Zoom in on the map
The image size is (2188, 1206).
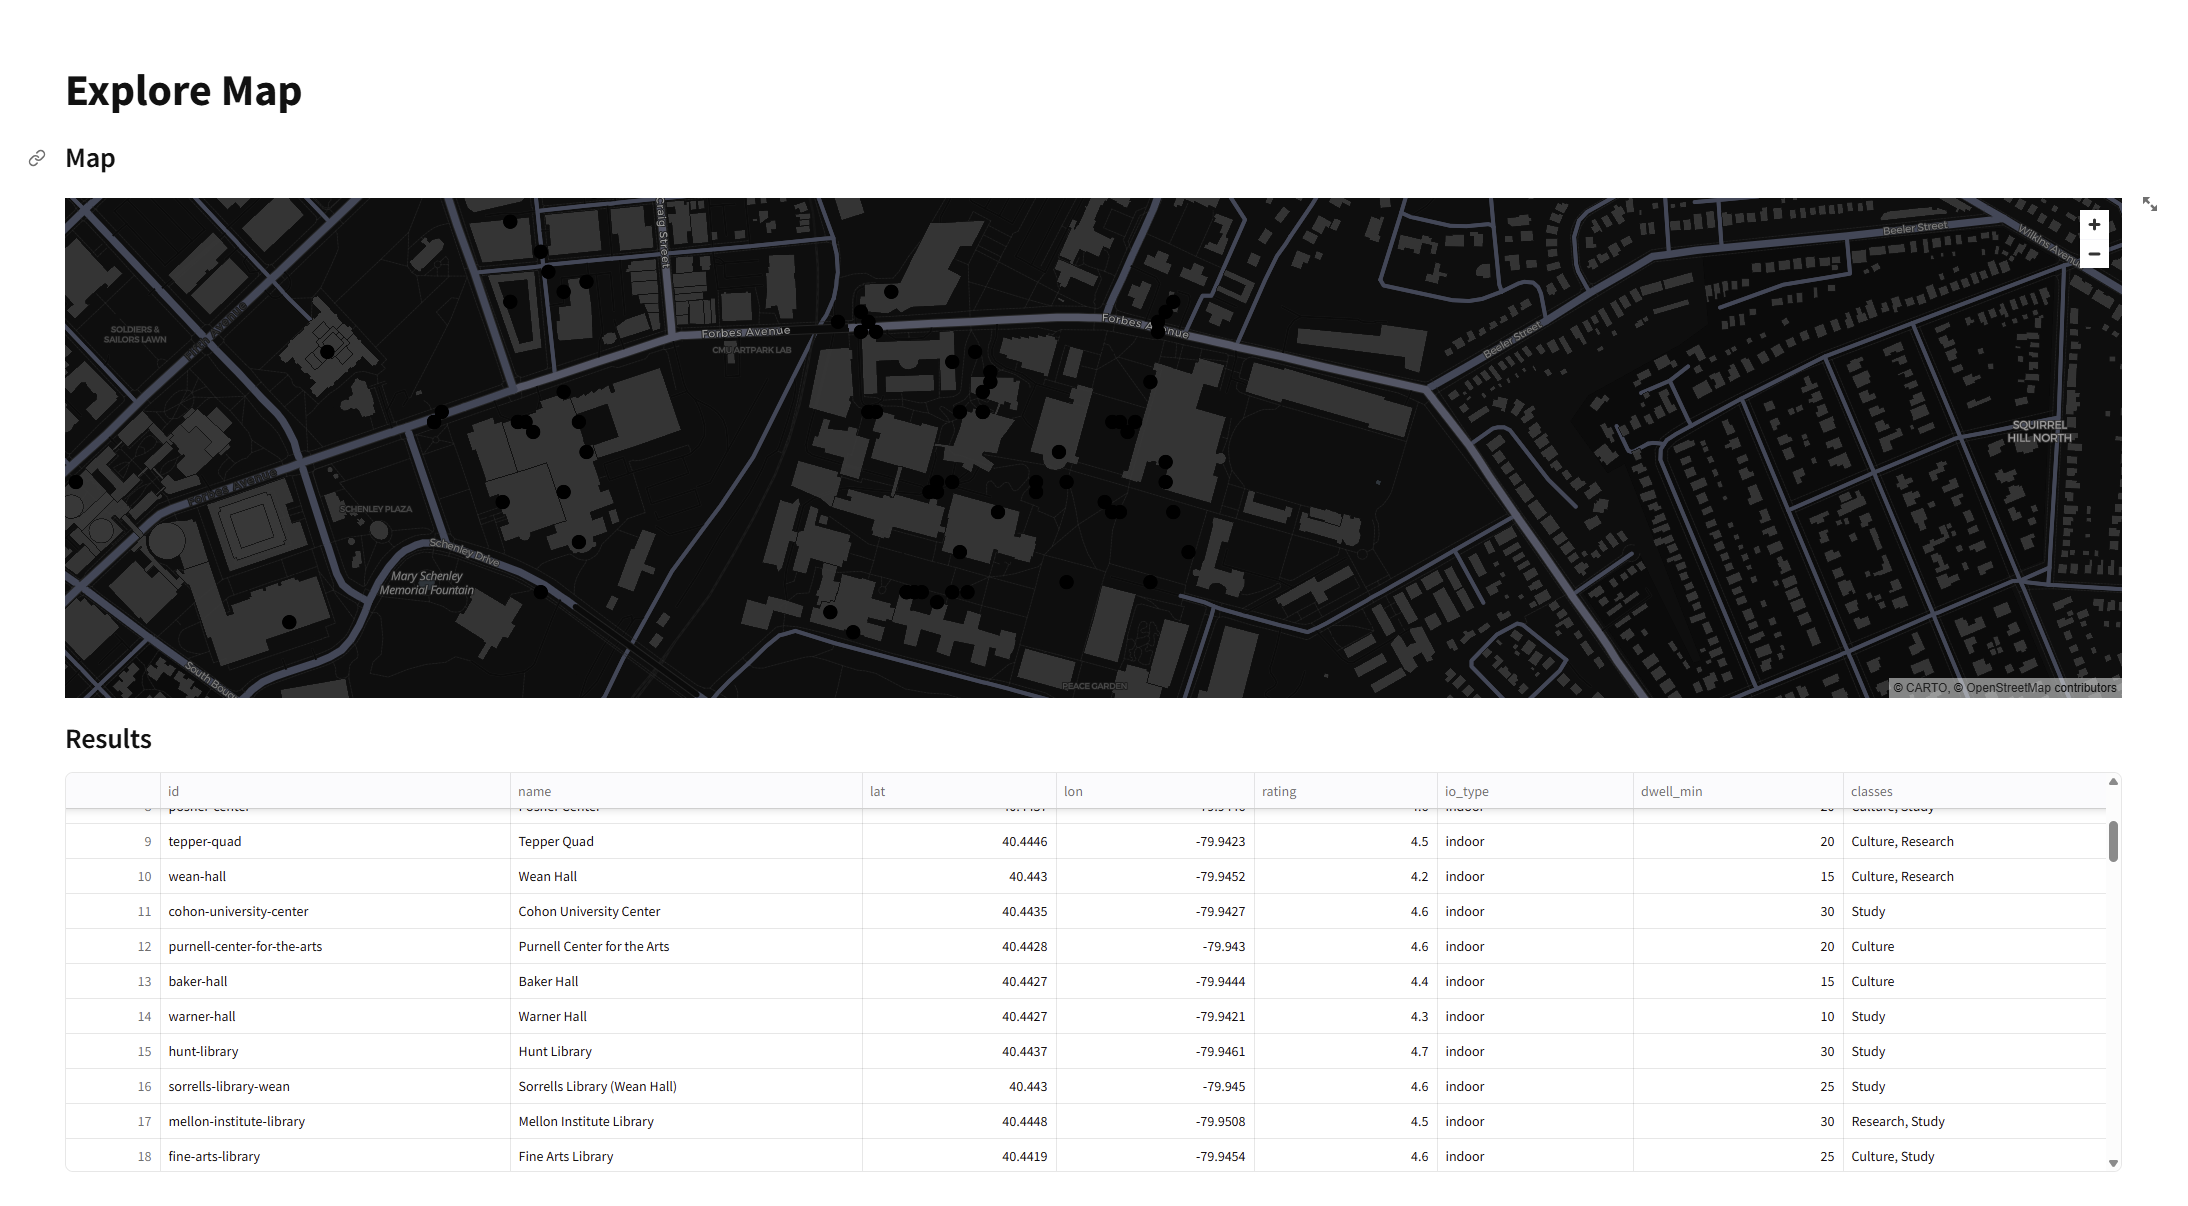tap(2094, 225)
